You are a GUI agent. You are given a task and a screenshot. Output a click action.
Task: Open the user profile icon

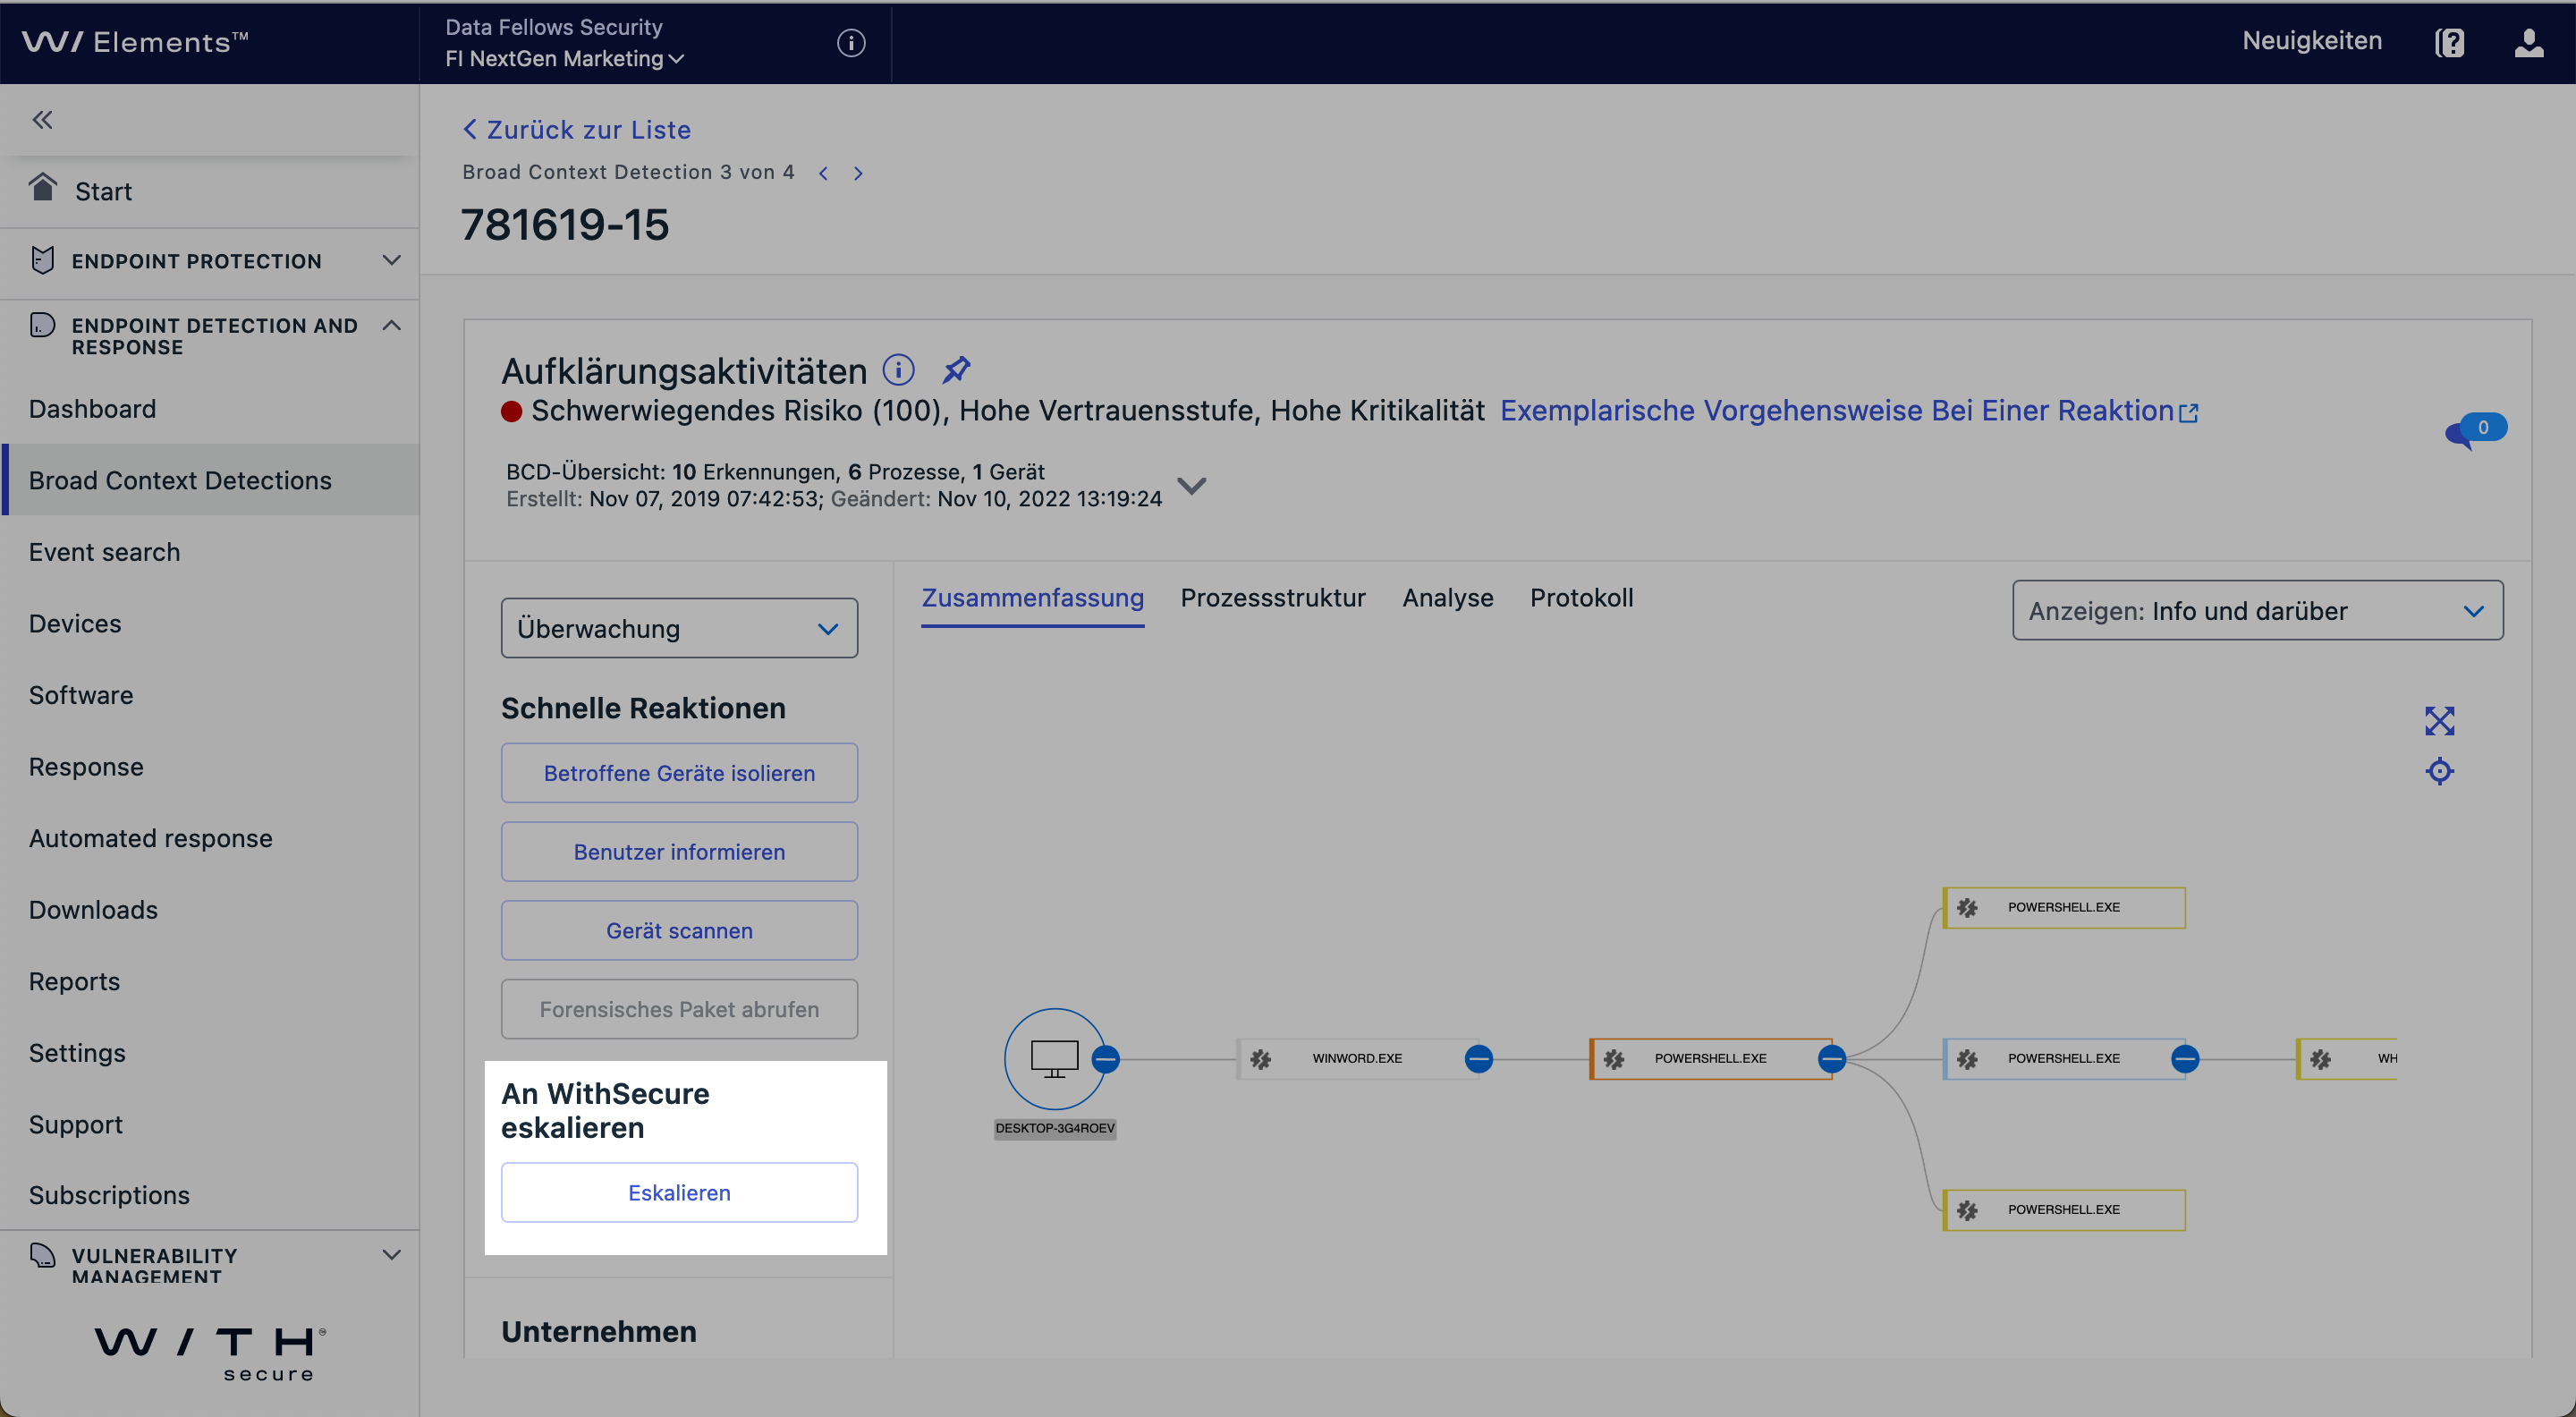[2529, 42]
